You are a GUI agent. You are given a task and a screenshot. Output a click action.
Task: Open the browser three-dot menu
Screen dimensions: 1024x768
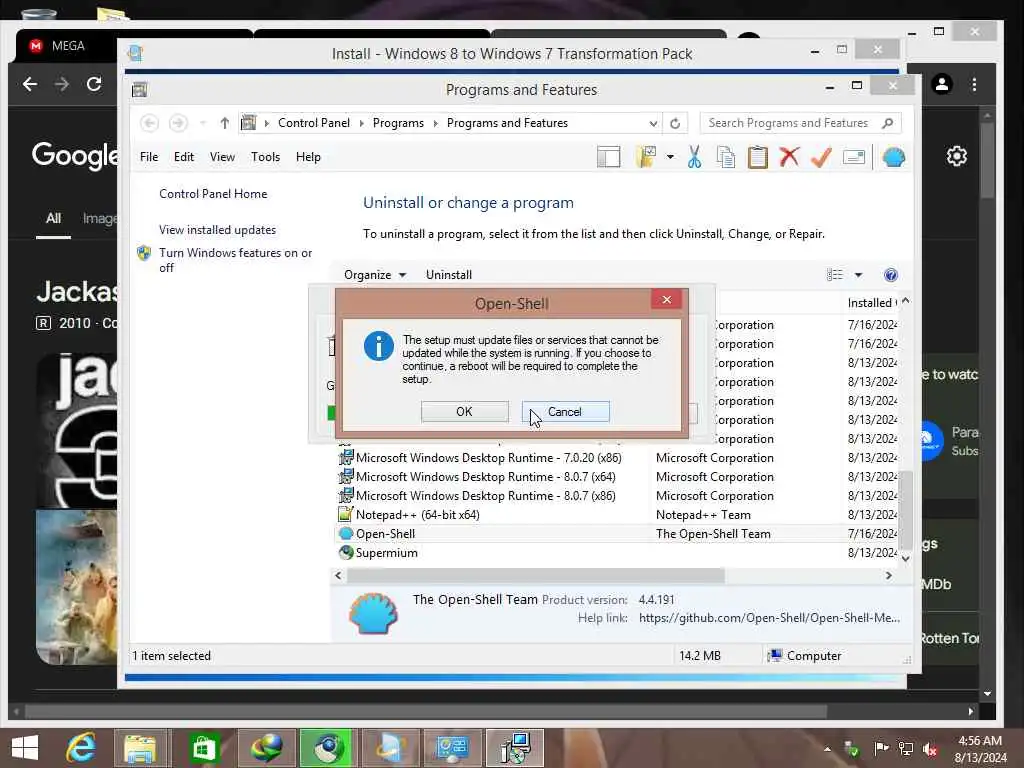point(974,84)
